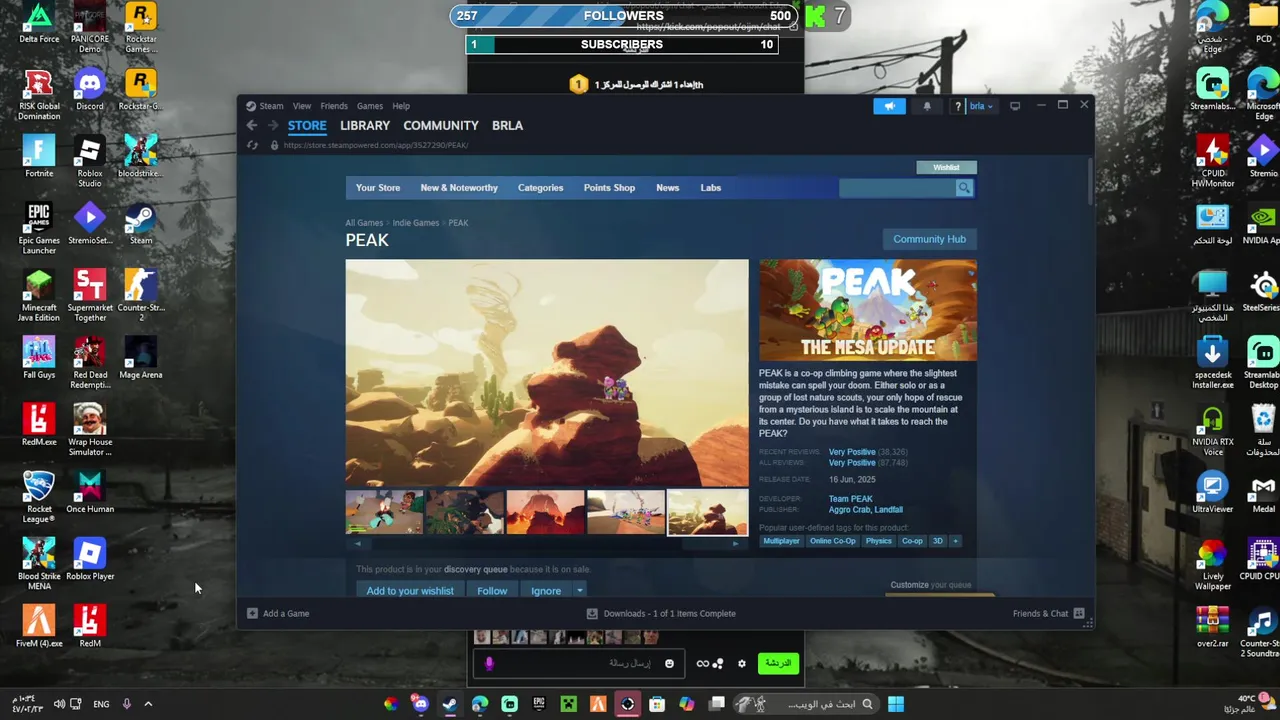Click the Windows Start button
This screenshot has height=720, width=1280.
tap(896, 704)
